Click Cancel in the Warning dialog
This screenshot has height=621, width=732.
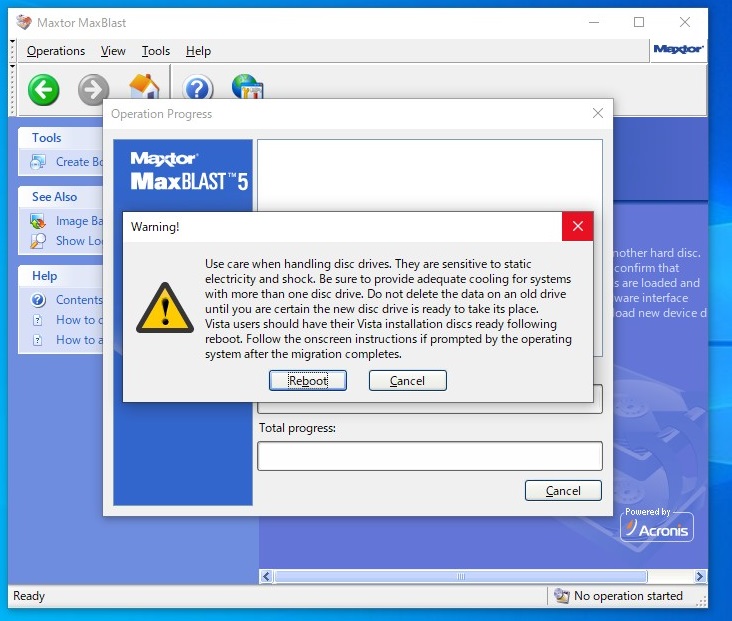coord(408,381)
